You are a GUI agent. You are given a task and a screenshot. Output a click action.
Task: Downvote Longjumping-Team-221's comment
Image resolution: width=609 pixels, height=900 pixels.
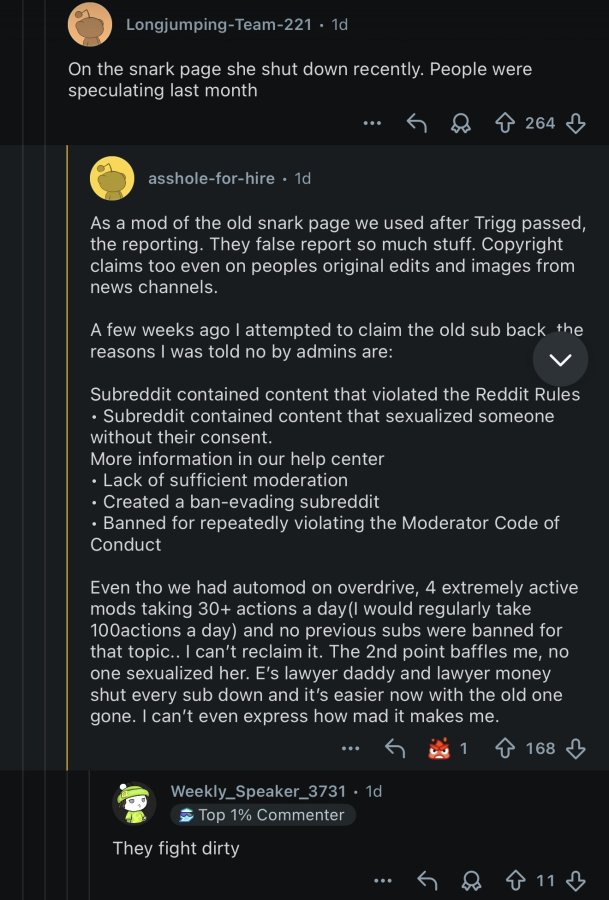click(576, 123)
